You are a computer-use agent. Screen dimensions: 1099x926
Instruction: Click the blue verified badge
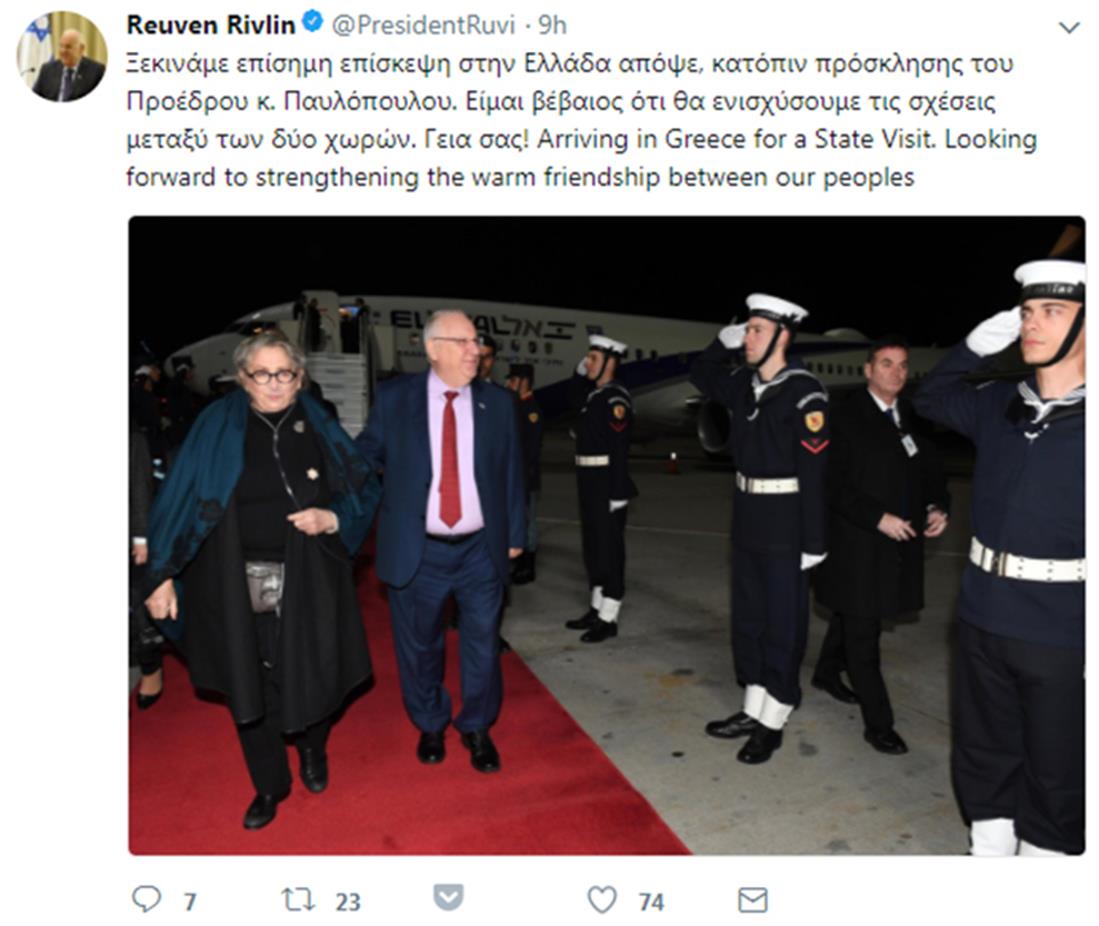coord(313,23)
